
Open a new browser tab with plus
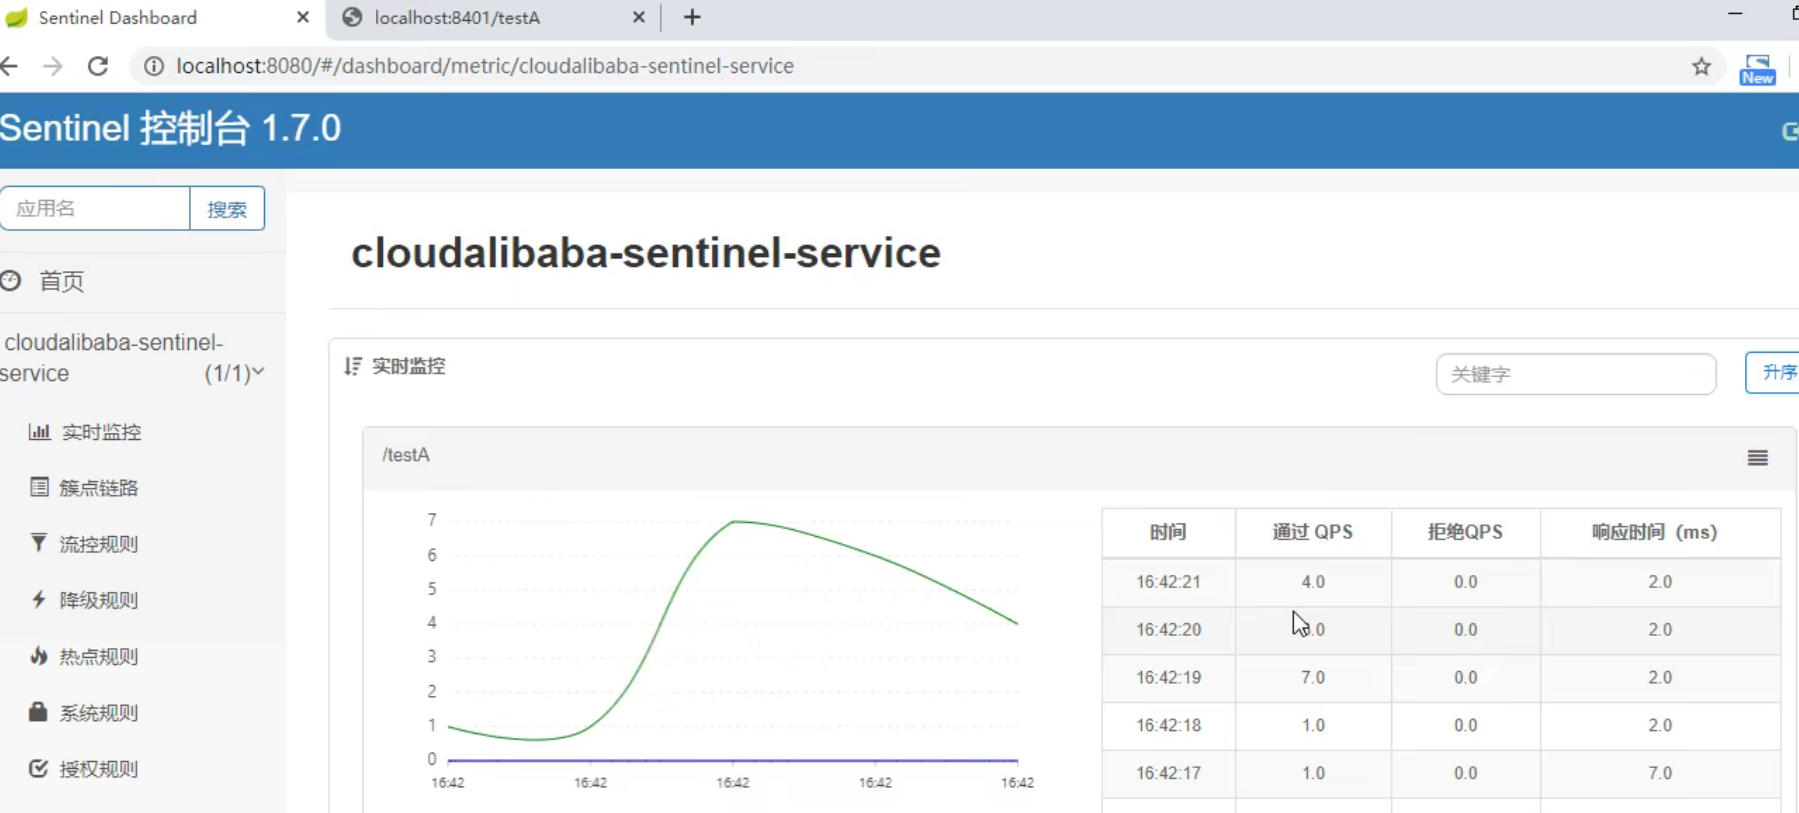pyautogui.click(x=692, y=17)
